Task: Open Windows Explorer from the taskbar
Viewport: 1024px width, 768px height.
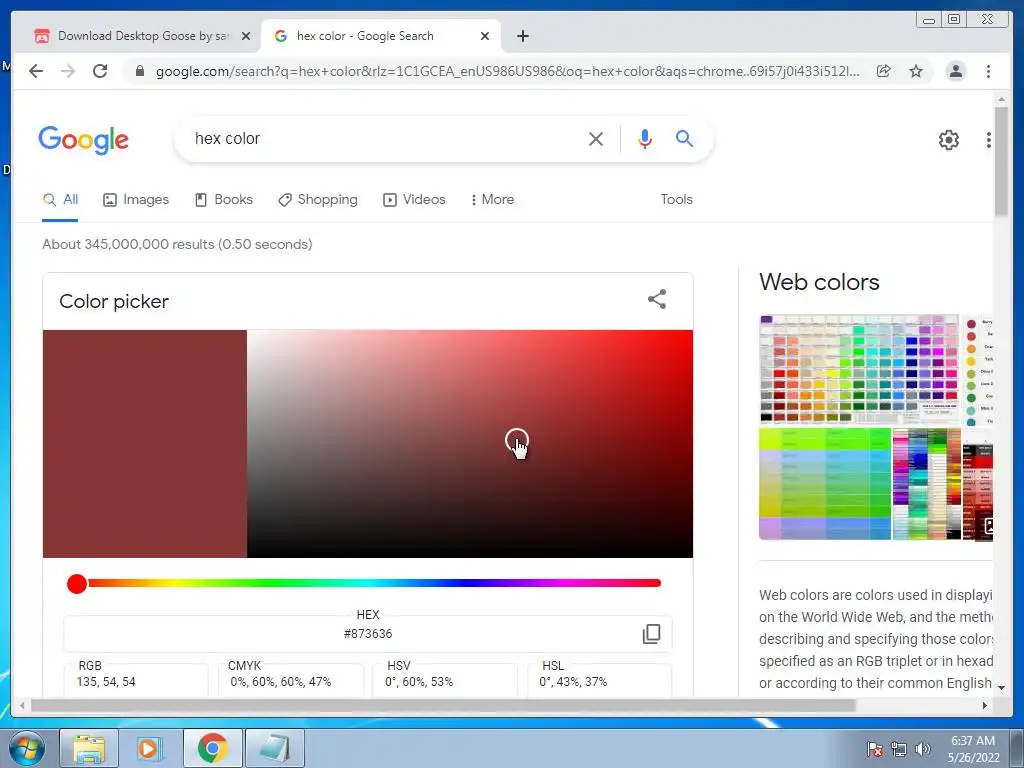Action: (89, 748)
